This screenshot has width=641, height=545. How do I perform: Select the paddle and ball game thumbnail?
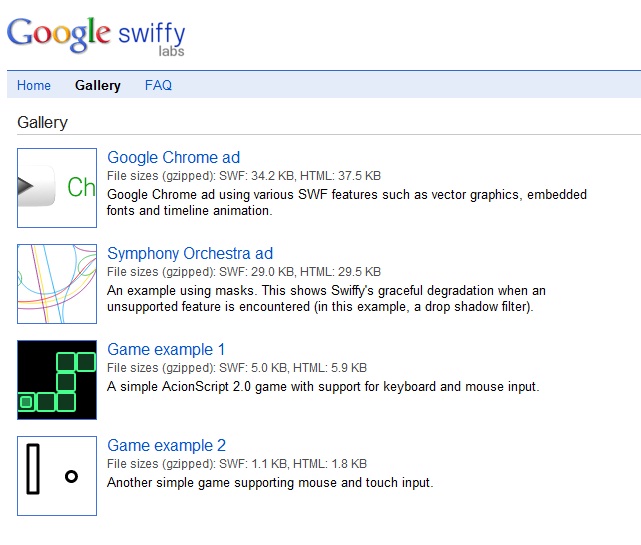pos(57,476)
